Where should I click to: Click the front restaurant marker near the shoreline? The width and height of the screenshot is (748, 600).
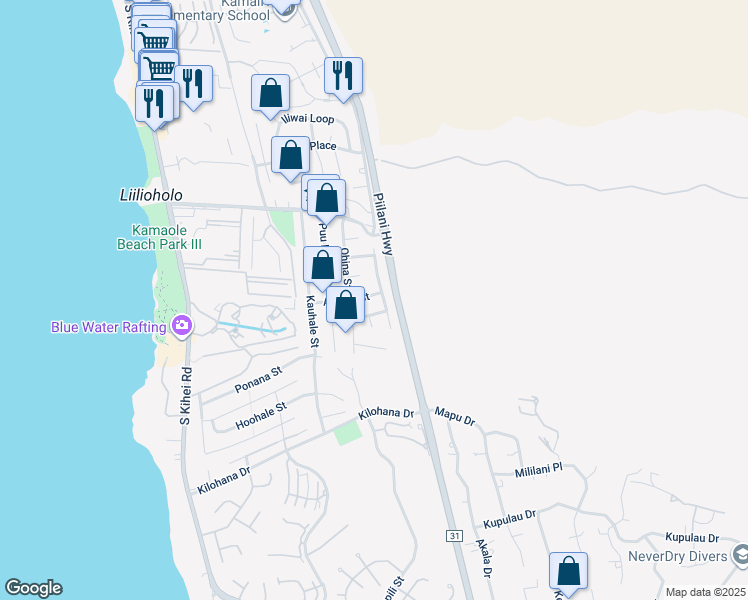154,105
